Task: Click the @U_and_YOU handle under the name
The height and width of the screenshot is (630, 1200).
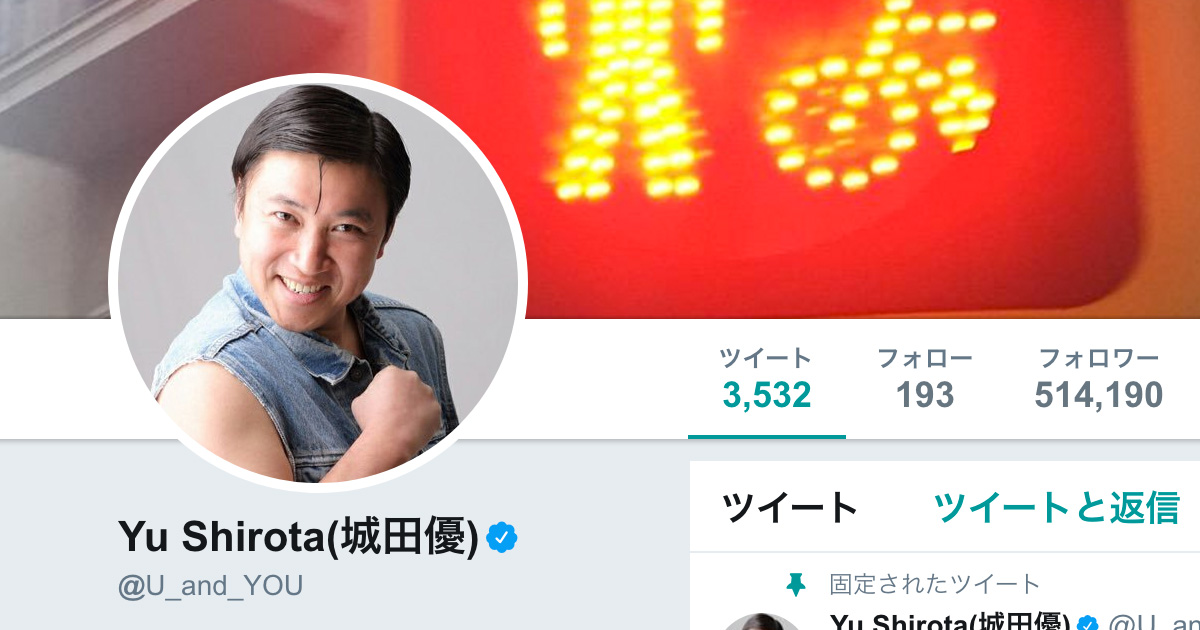Action: click(210, 586)
